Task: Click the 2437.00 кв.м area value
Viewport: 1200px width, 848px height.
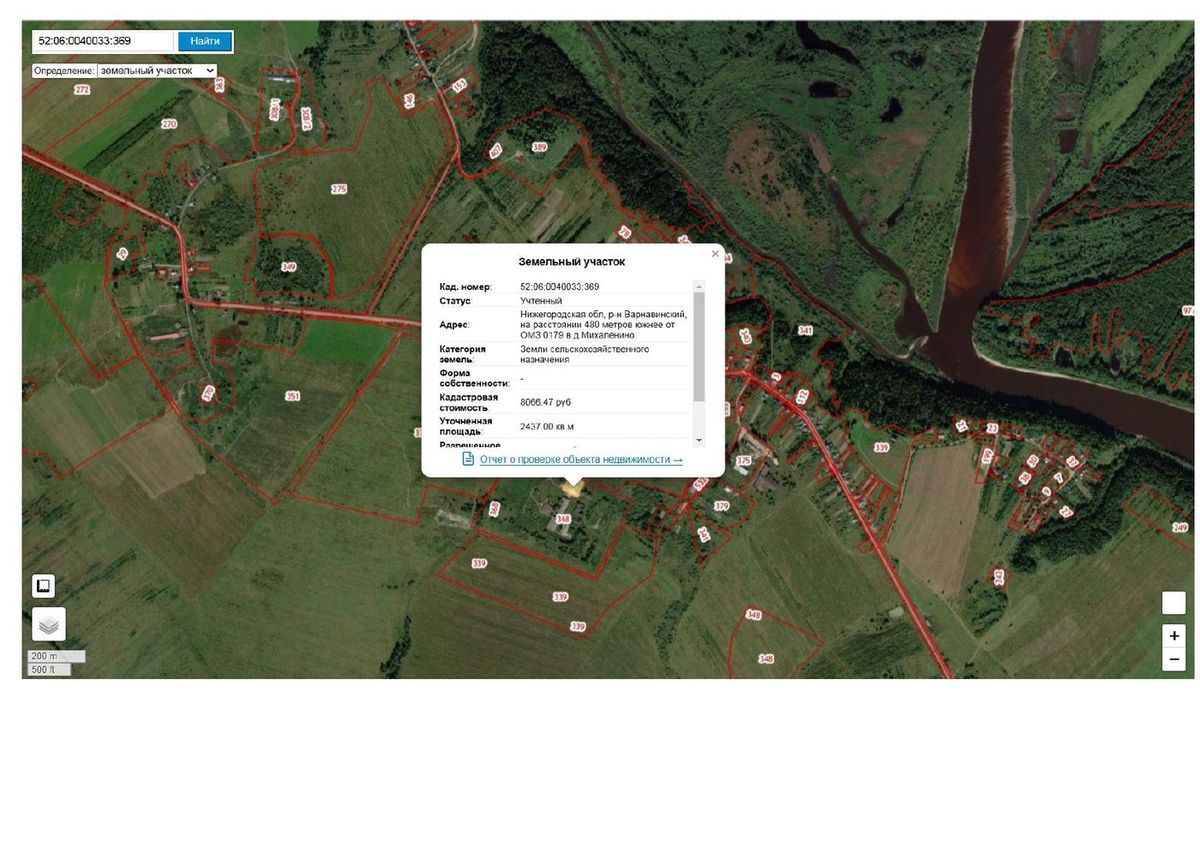Action: coord(547,426)
